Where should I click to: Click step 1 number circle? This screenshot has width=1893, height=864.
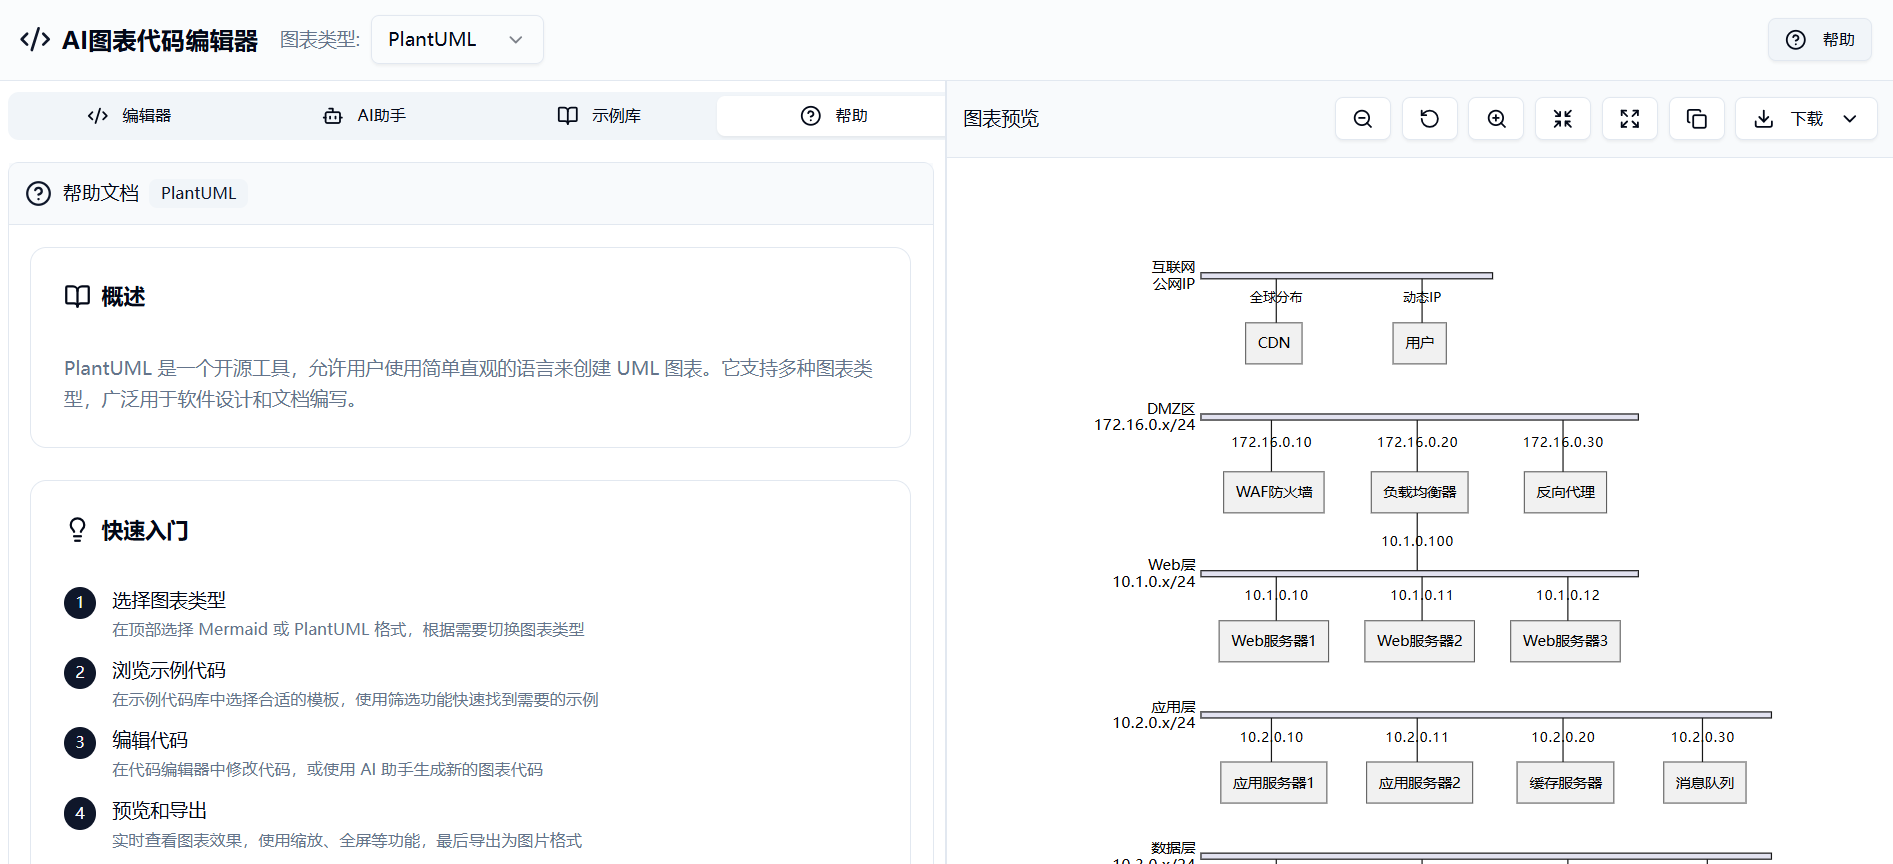point(80,603)
